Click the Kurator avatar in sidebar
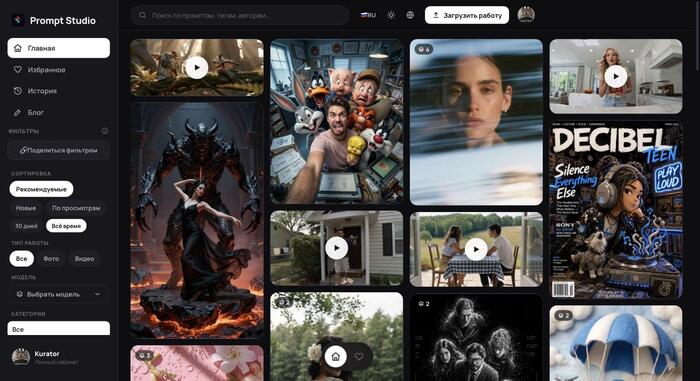 pyautogui.click(x=21, y=357)
